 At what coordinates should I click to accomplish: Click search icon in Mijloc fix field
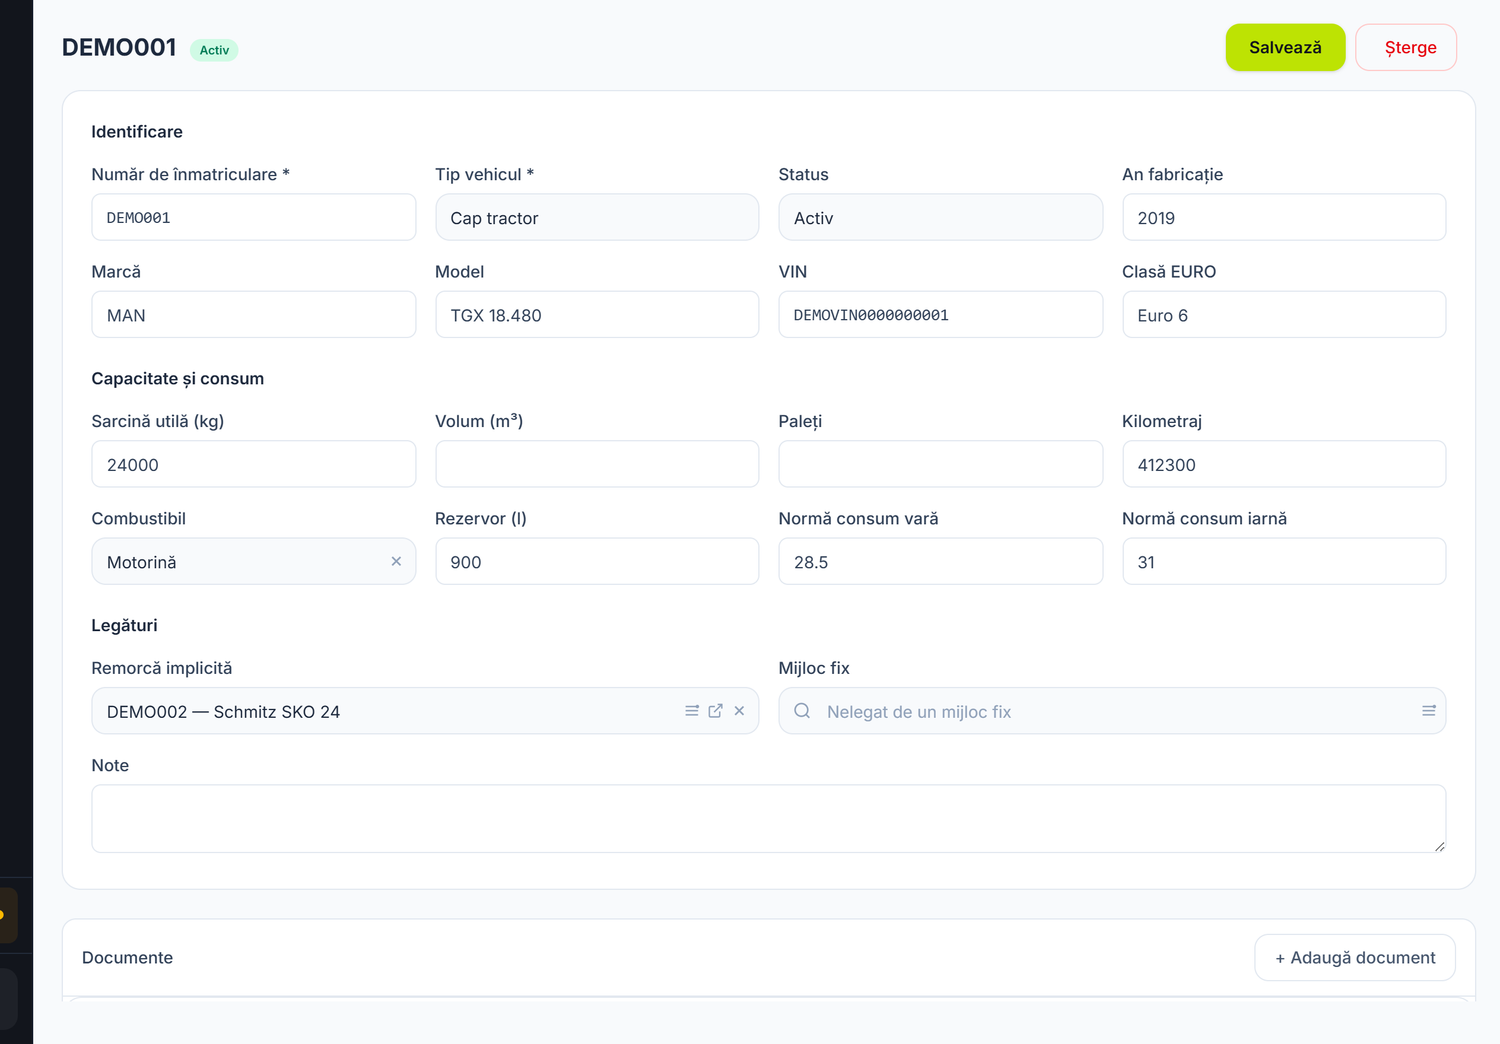(x=802, y=711)
